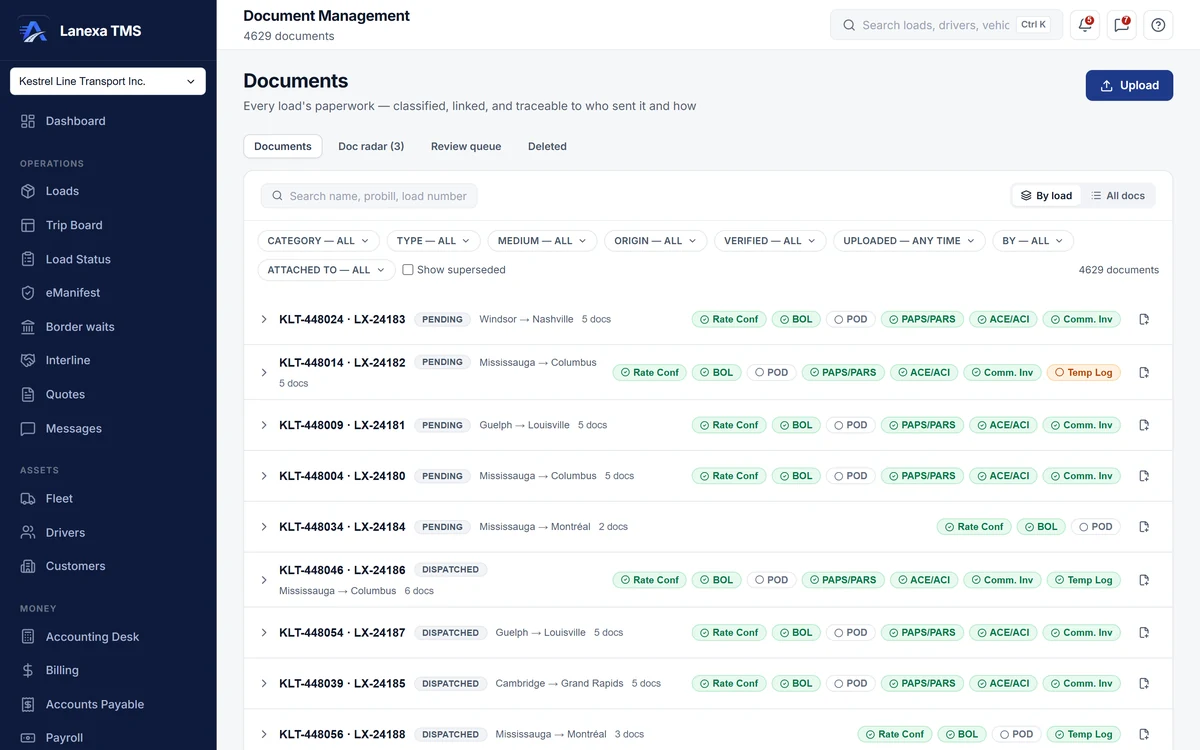Click the Accounts Payable sidebar icon
The height and width of the screenshot is (750, 1200).
click(x=28, y=704)
